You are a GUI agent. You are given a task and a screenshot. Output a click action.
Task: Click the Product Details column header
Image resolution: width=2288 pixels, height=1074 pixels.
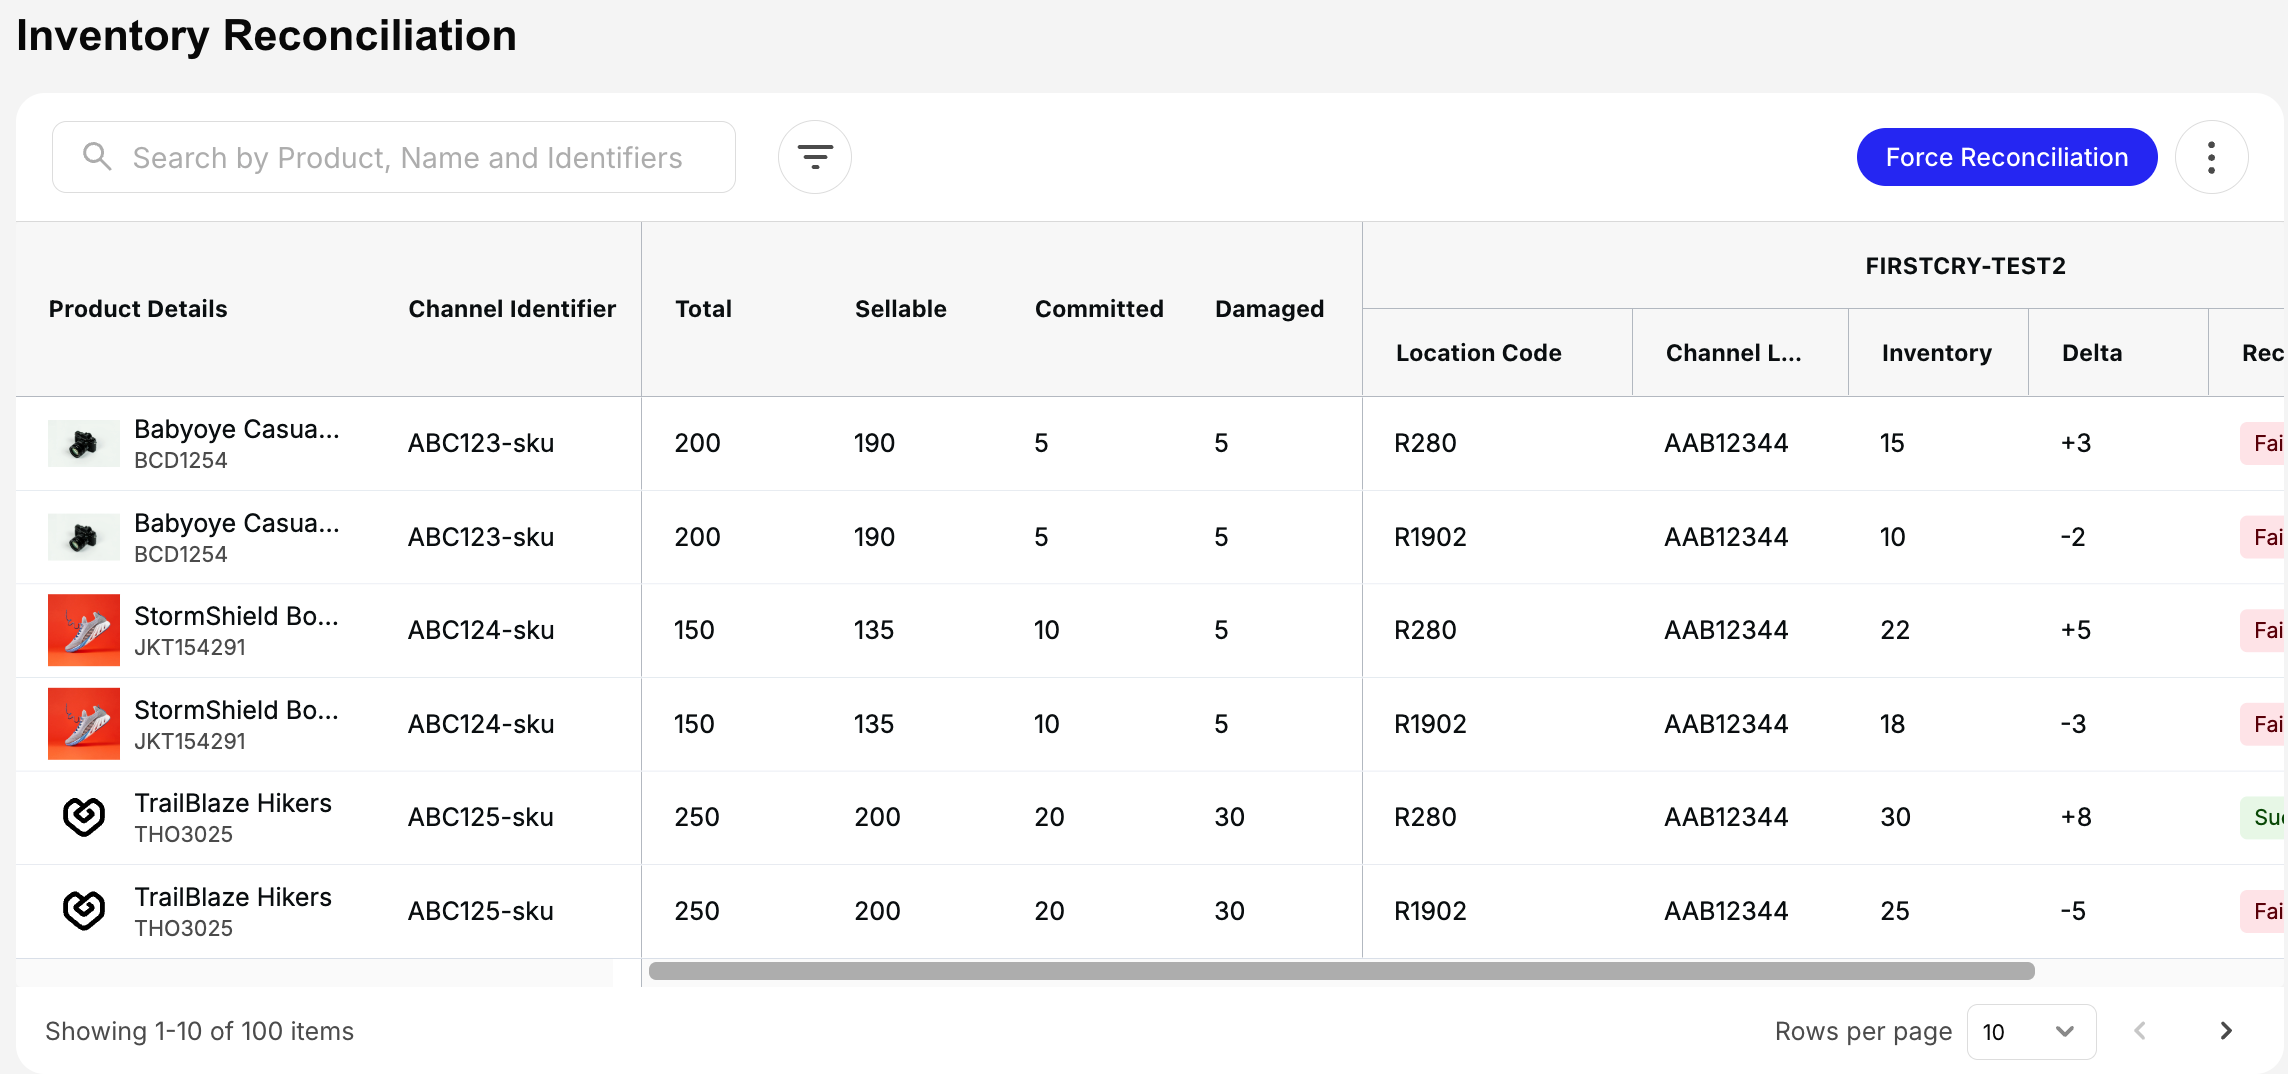point(138,309)
